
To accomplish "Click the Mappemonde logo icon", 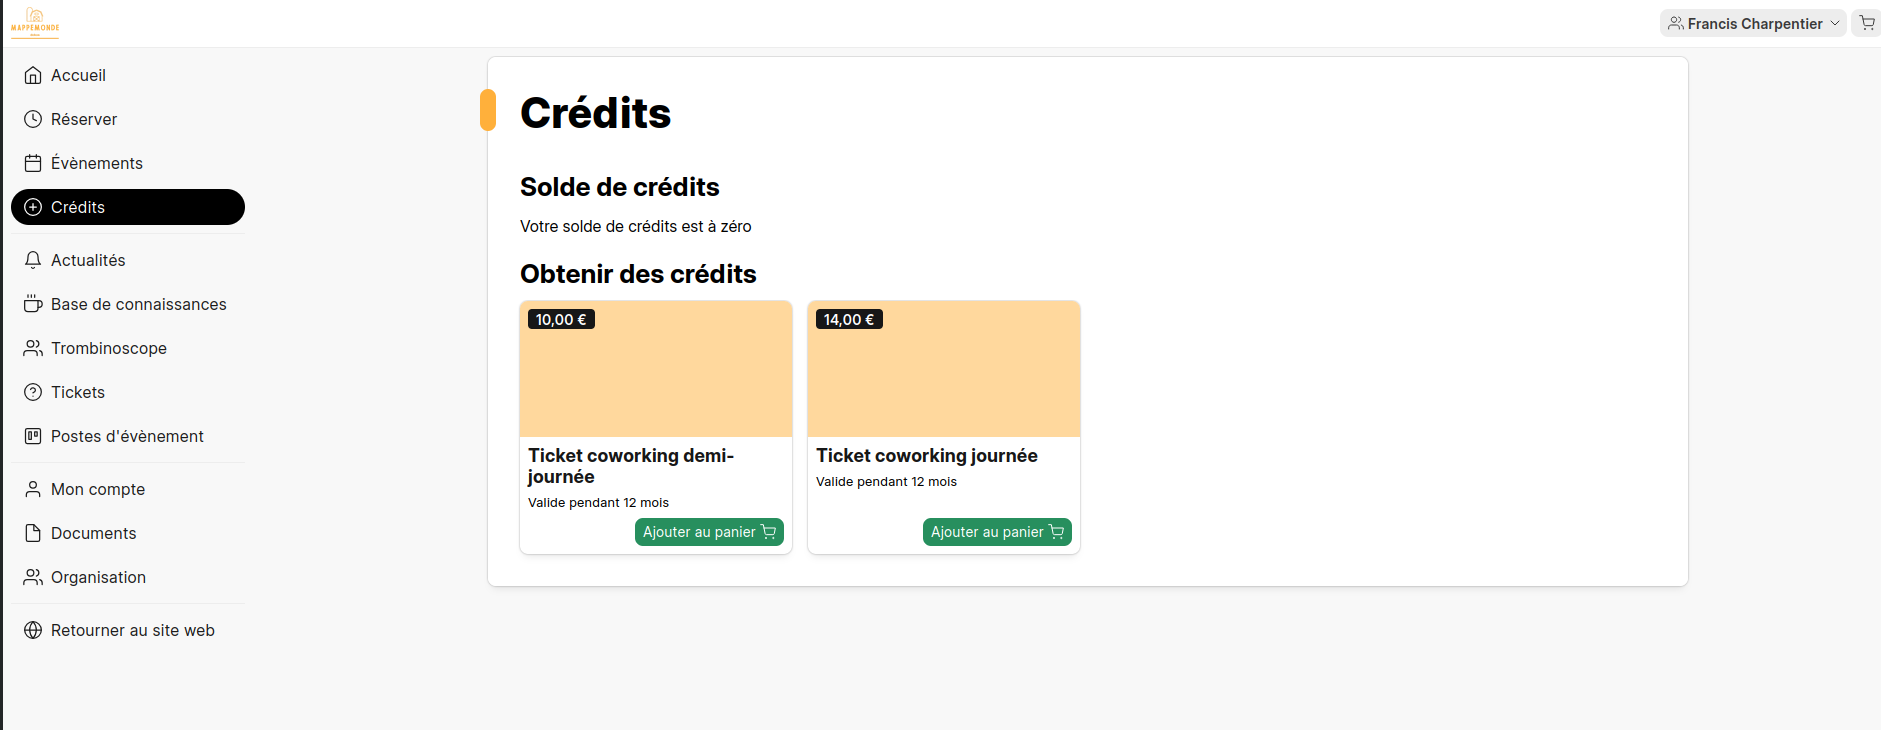I will (35, 22).
